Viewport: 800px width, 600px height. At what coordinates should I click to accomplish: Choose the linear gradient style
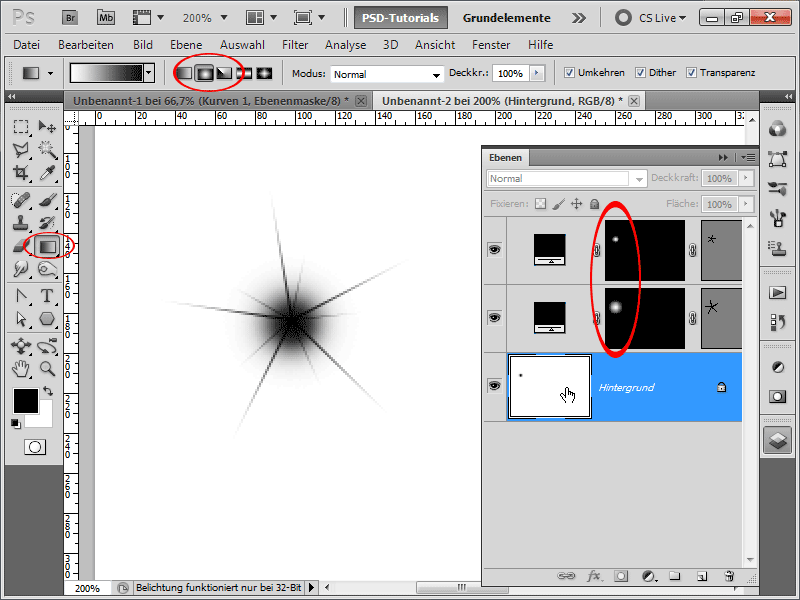click(x=185, y=73)
